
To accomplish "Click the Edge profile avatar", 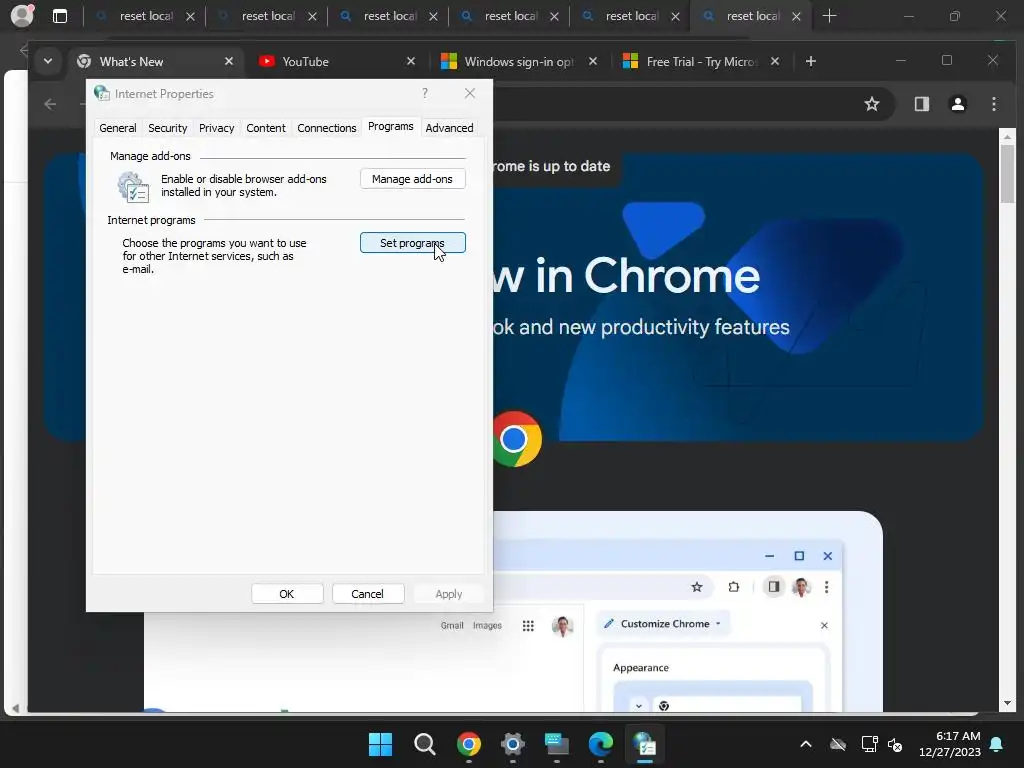I will coord(22,16).
